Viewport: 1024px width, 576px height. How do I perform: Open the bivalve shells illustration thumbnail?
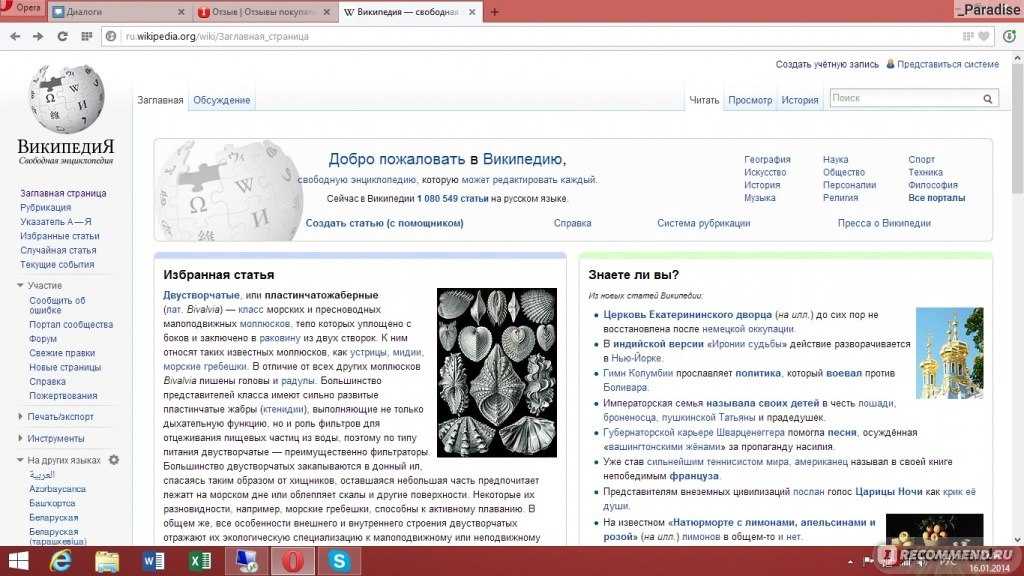[x=497, y=372]
